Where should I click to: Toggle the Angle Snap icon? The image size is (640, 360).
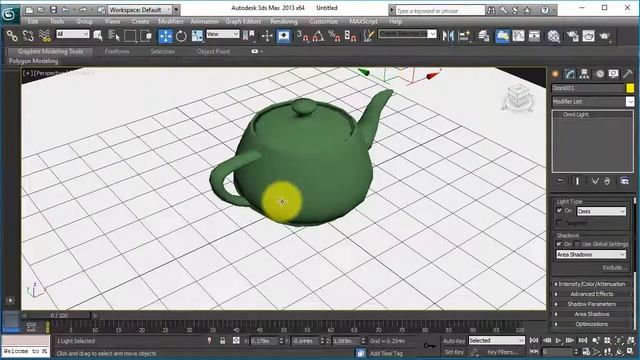[x=318, y=36]
